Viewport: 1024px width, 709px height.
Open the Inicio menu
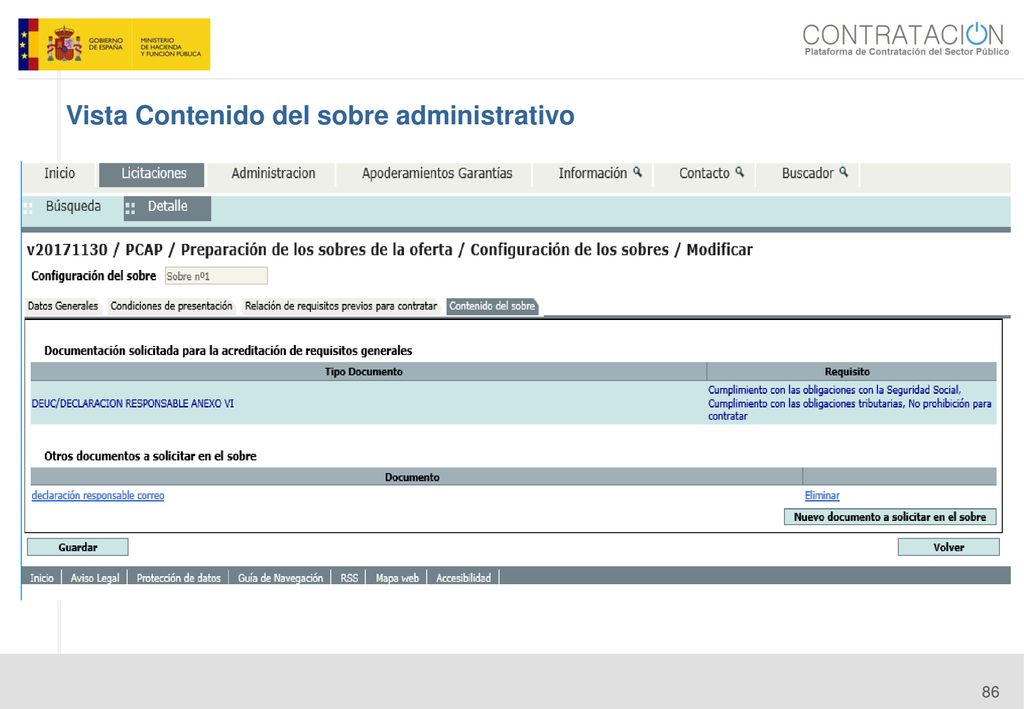(59, 173)
